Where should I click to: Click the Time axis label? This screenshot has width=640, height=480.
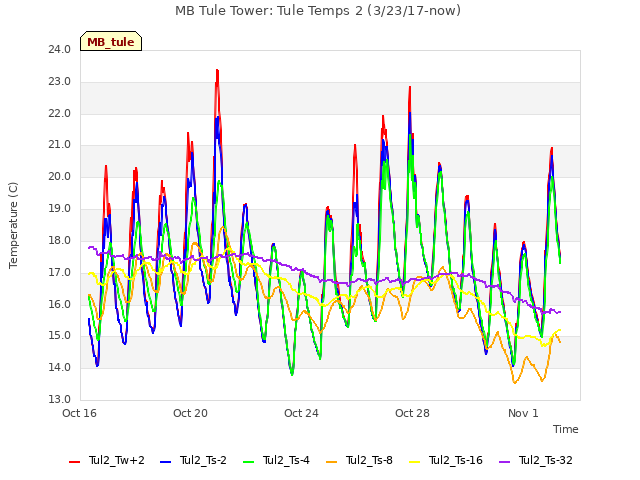pos(566,429)
